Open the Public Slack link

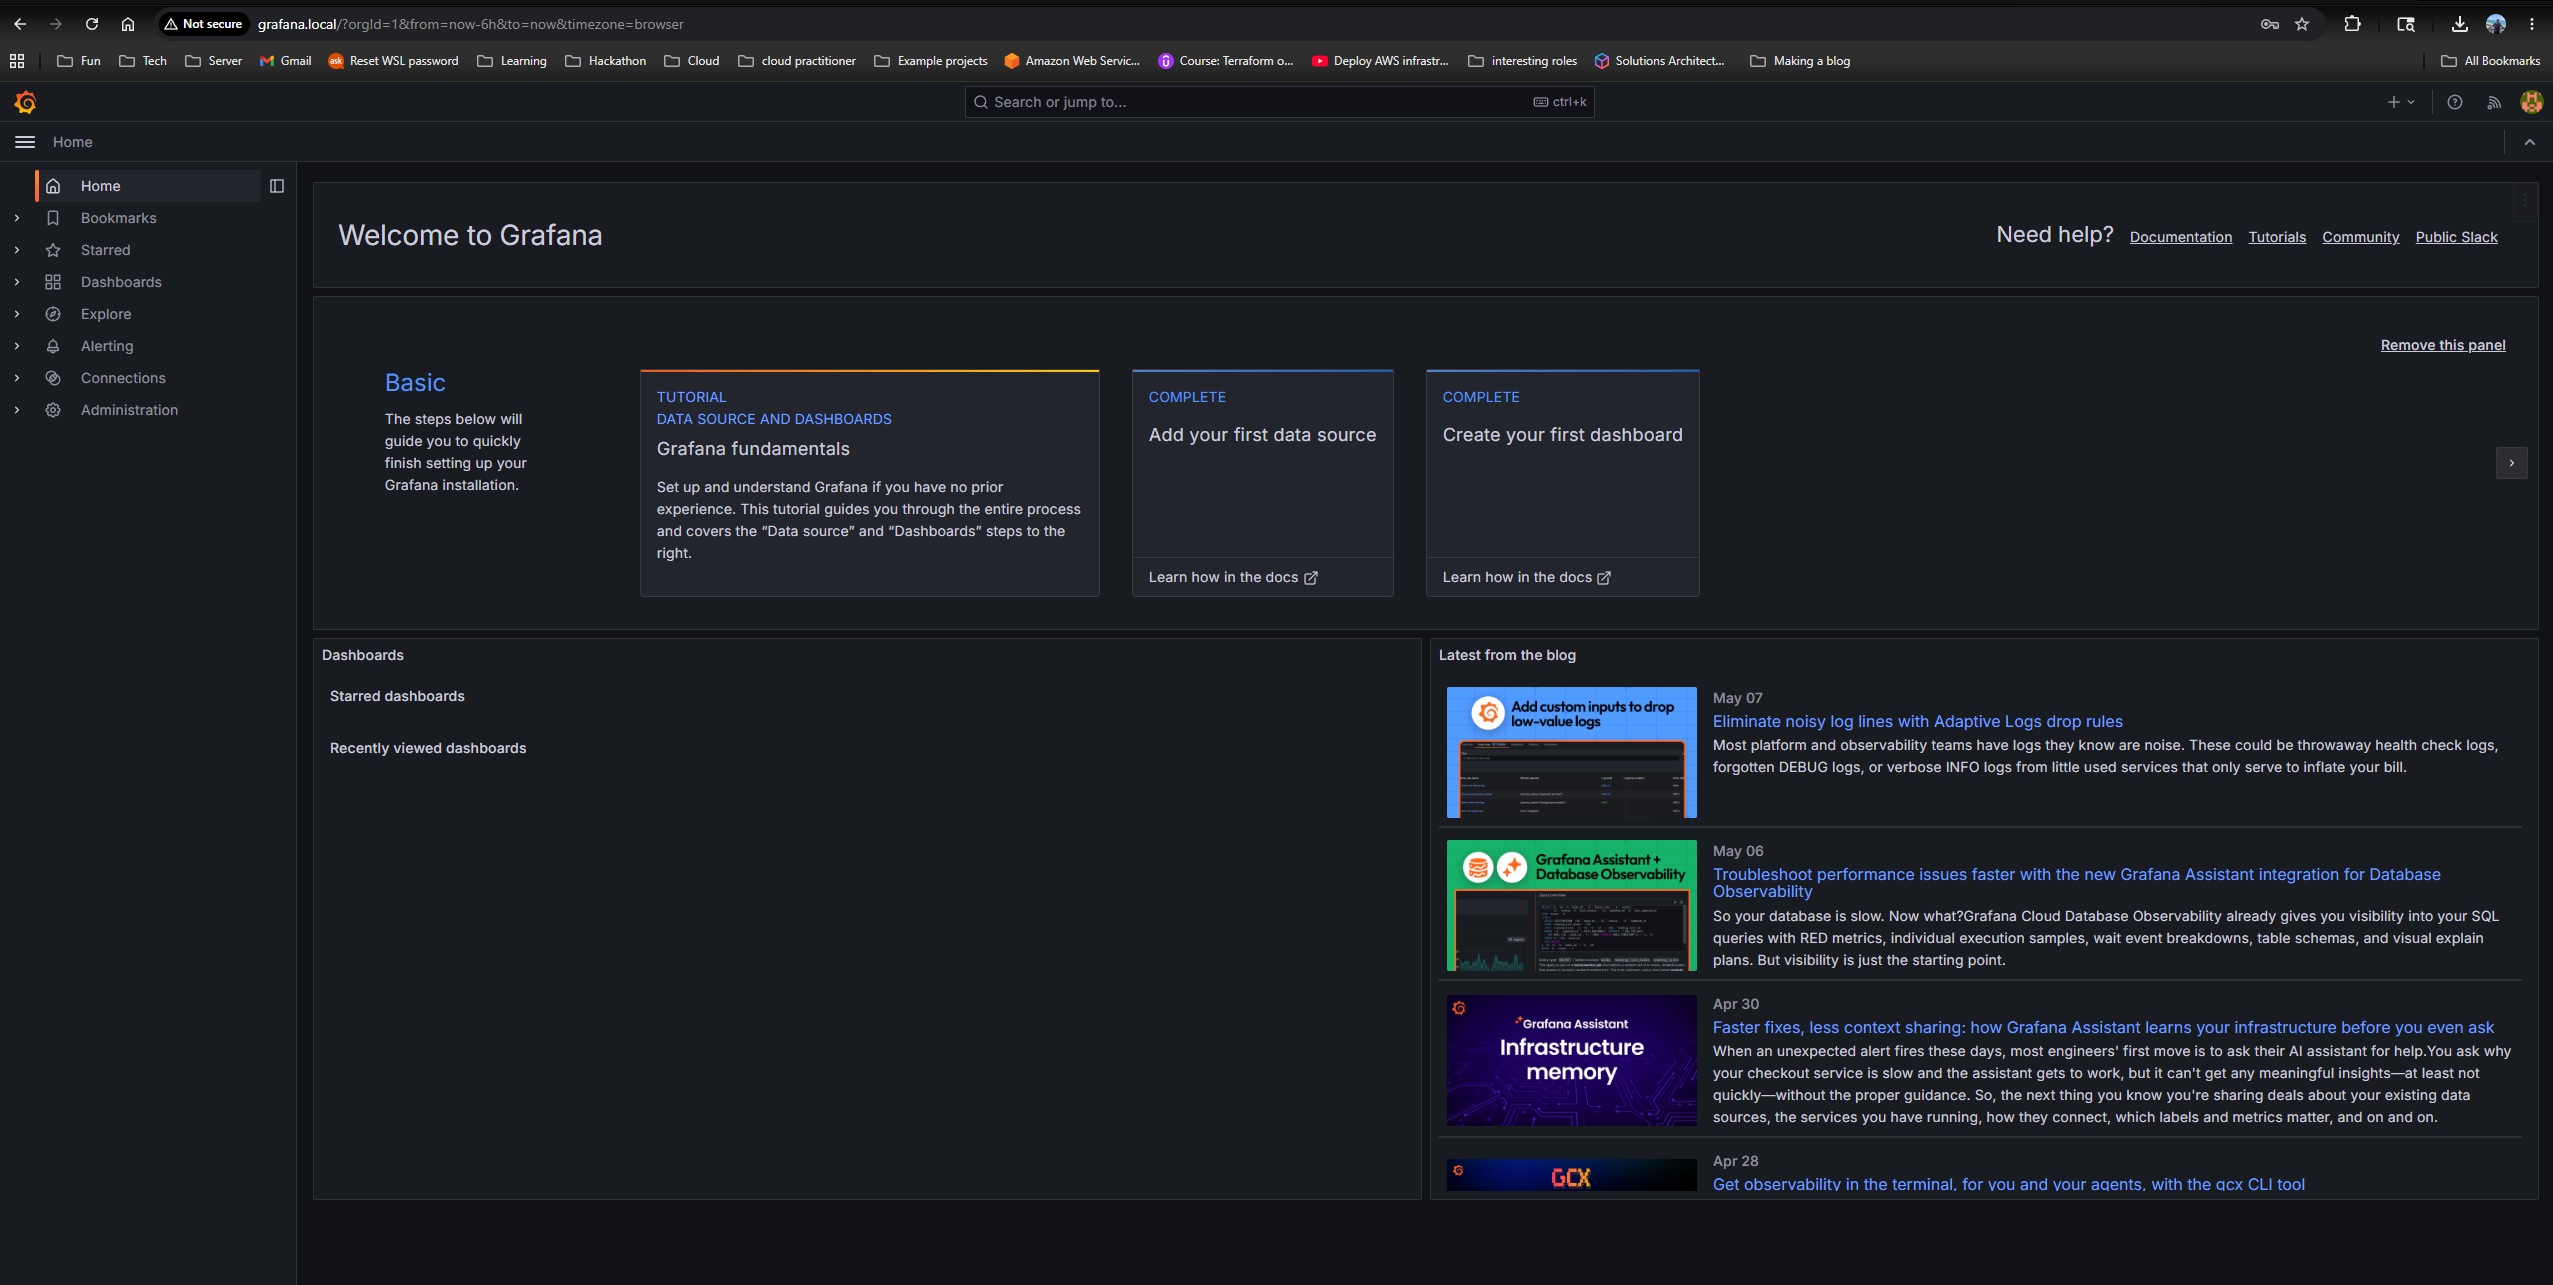2456,237
